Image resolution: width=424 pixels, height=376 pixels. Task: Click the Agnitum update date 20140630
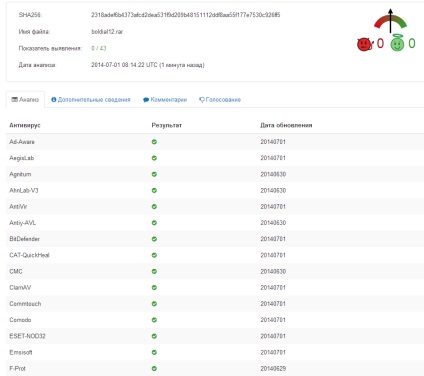coord(273,174)
